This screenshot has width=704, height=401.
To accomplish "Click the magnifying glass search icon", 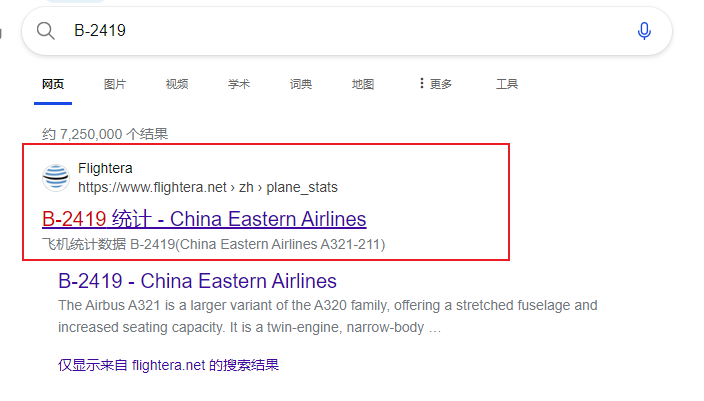I will pyautogui.click(x=45, y=31).
